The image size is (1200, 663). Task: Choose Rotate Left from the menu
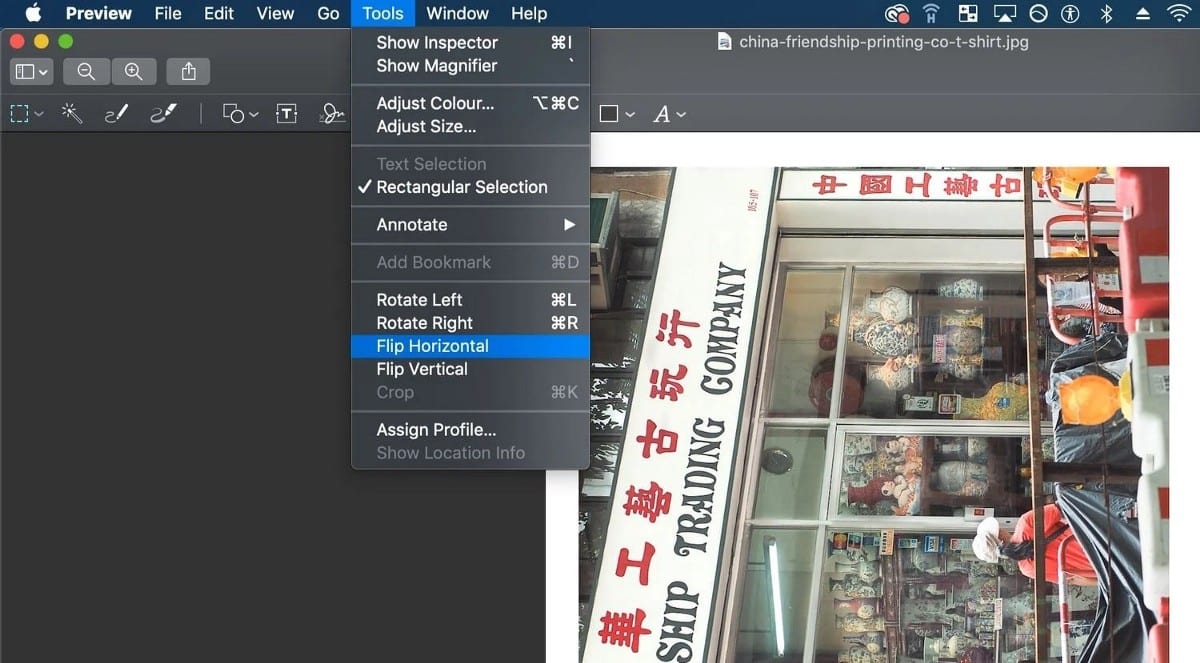(470, 300)
